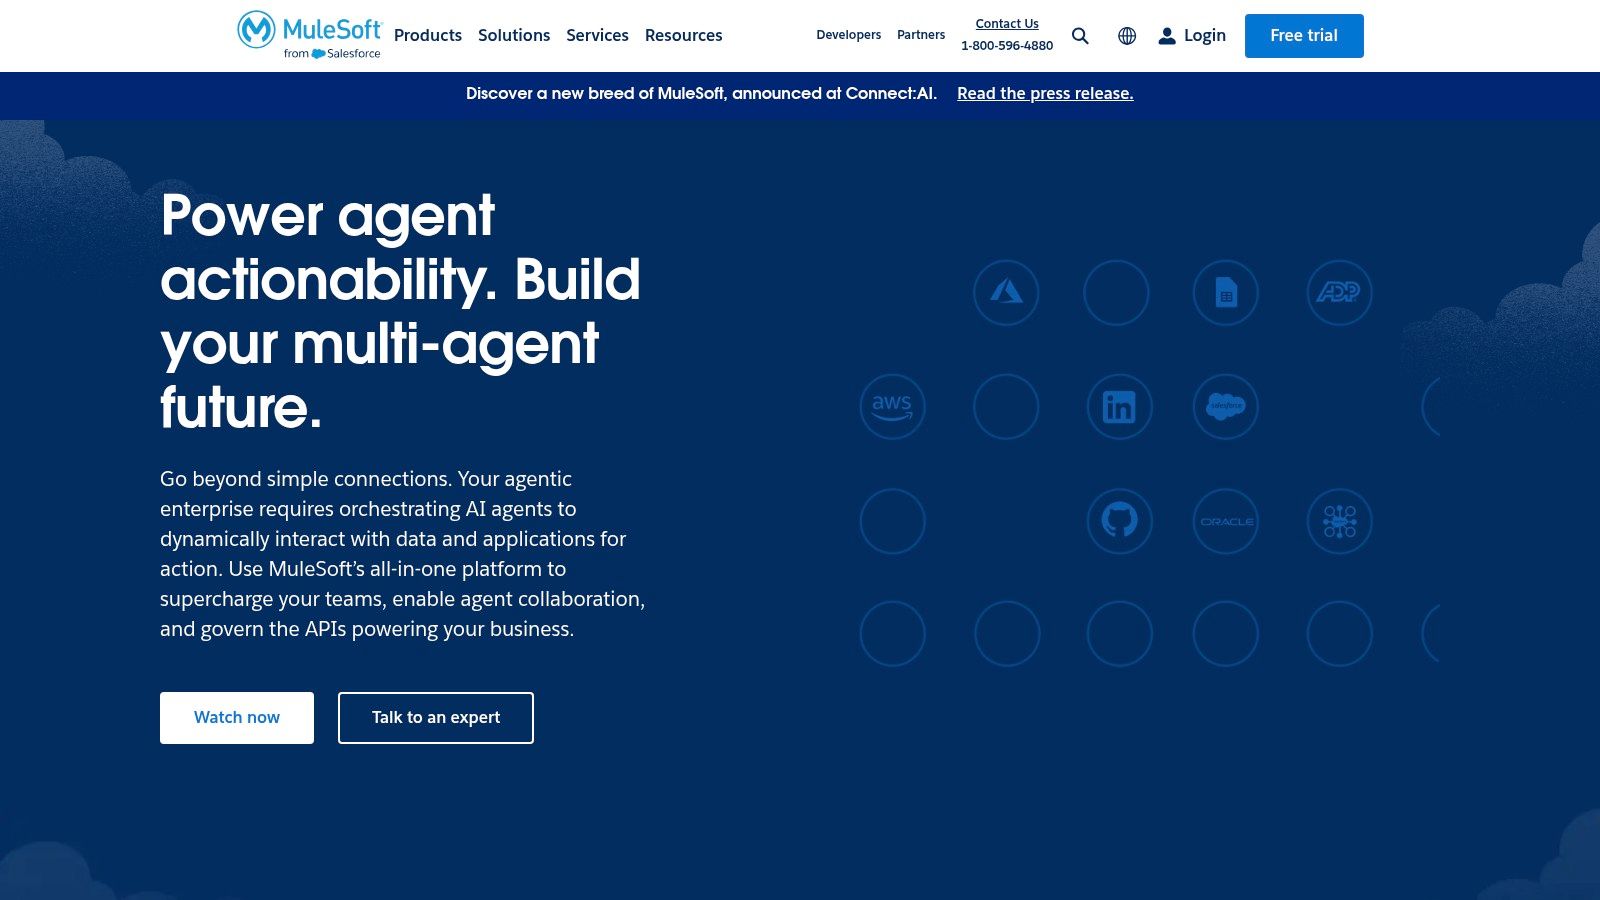This screenshot has height=900, width=1600.
Task: Click the 'Go beyond simple connections' paragraph
Action: [403, 554]
